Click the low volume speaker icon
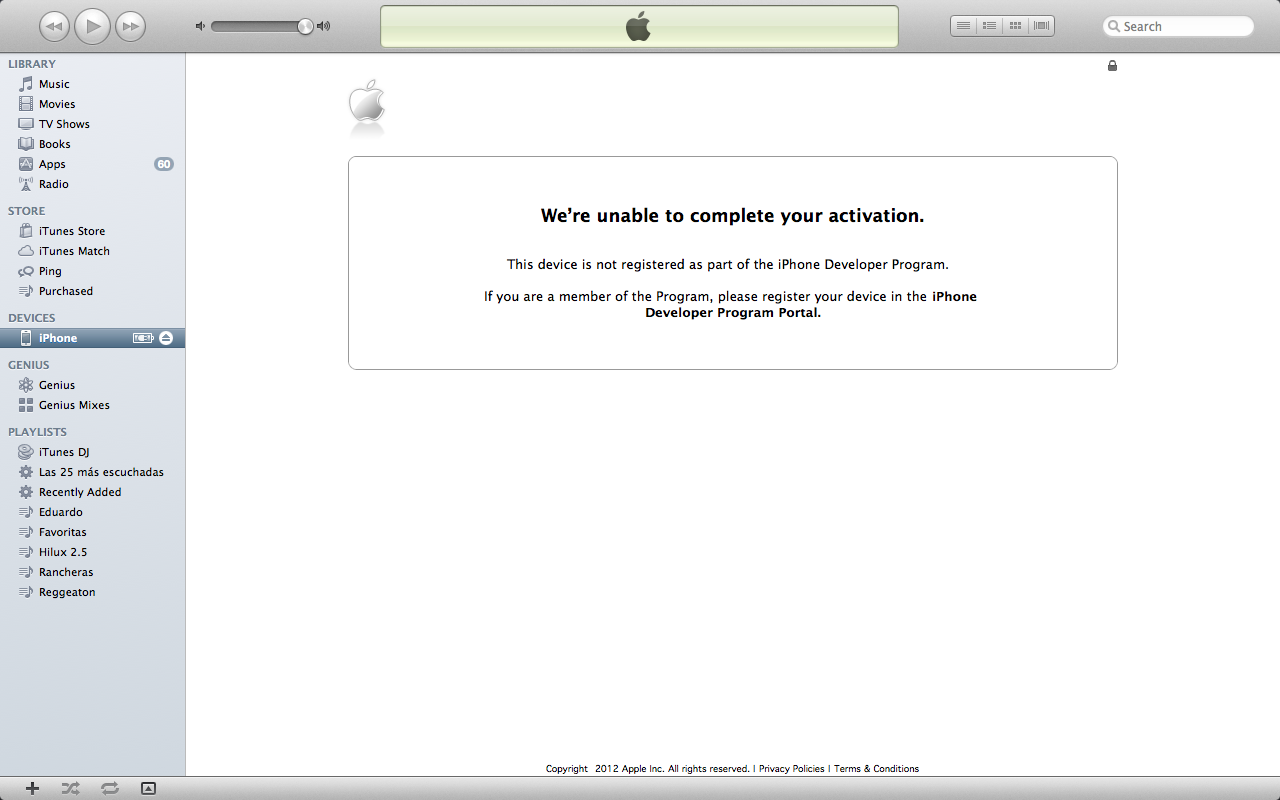 [200, 26]
